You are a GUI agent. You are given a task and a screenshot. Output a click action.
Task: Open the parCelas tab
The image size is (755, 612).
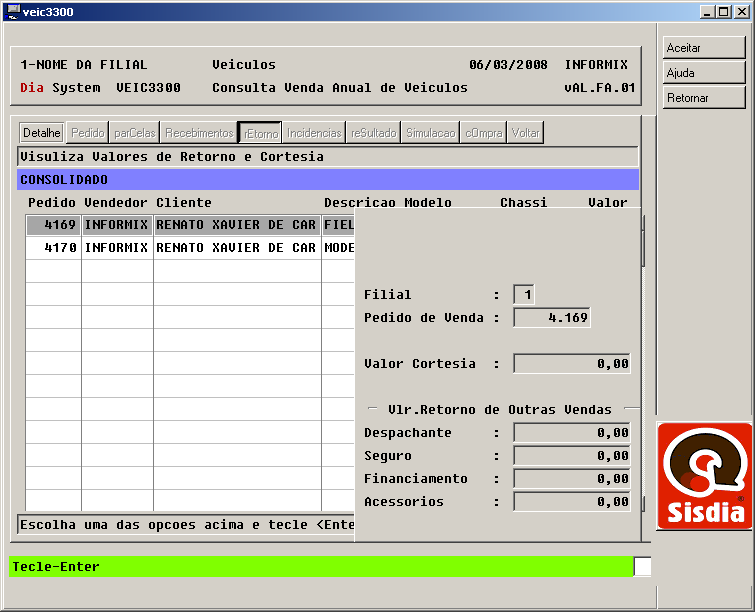tap(135, 132)
